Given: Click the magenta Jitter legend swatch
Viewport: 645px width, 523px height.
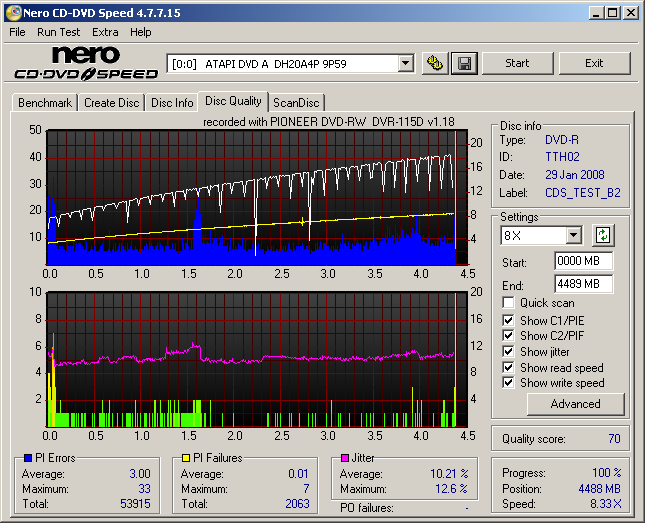Looking at the screenshot, I should click(x=345, y=458).
